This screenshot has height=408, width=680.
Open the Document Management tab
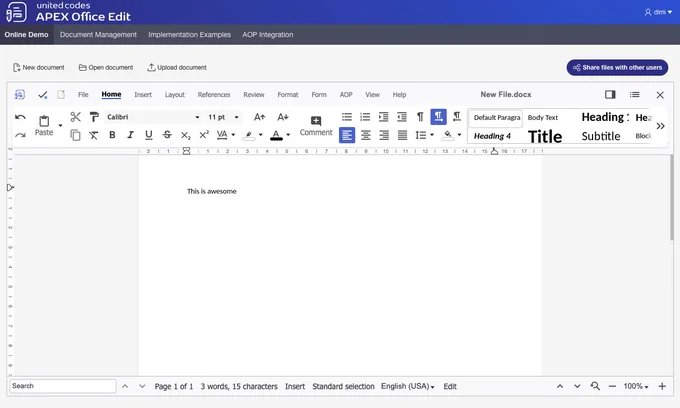[98, 35]
